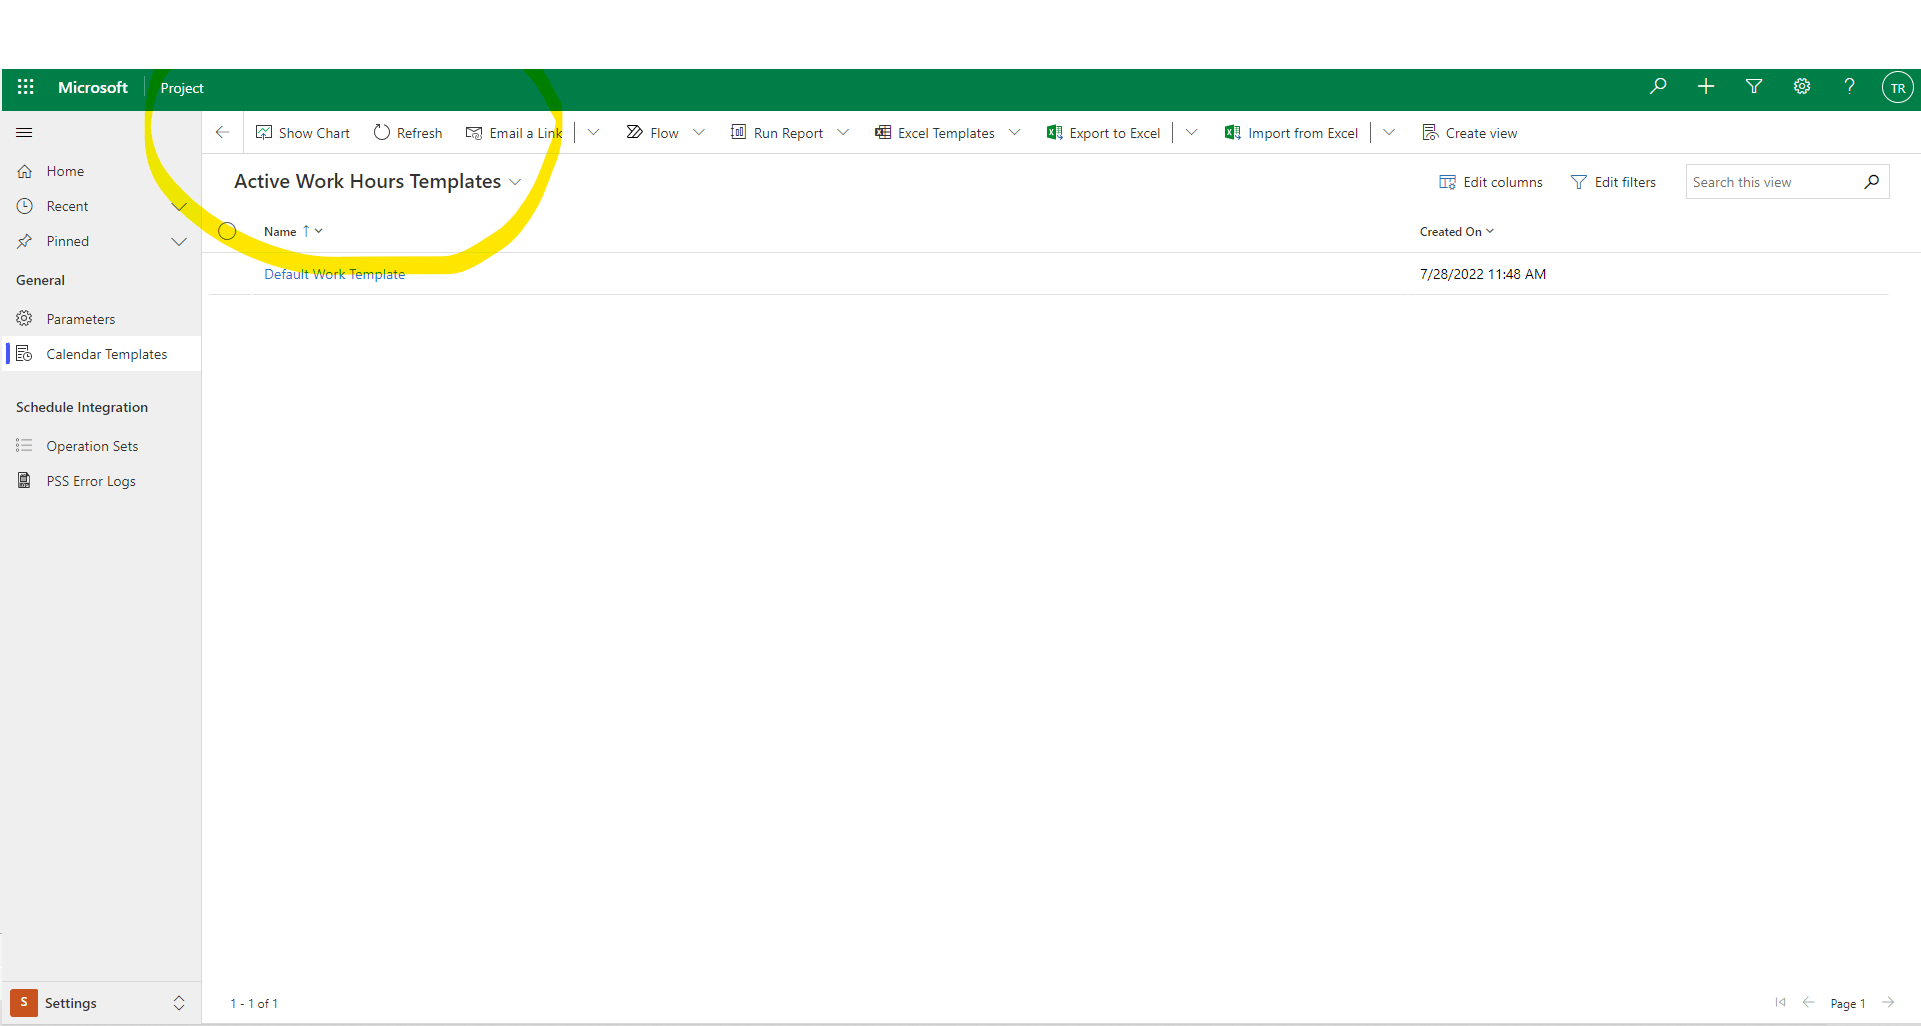Image resolution: width=1921 pixels, height=1026 pixels.
Task: Expand the Email a Link options chevron
Action: coord(593,132)
